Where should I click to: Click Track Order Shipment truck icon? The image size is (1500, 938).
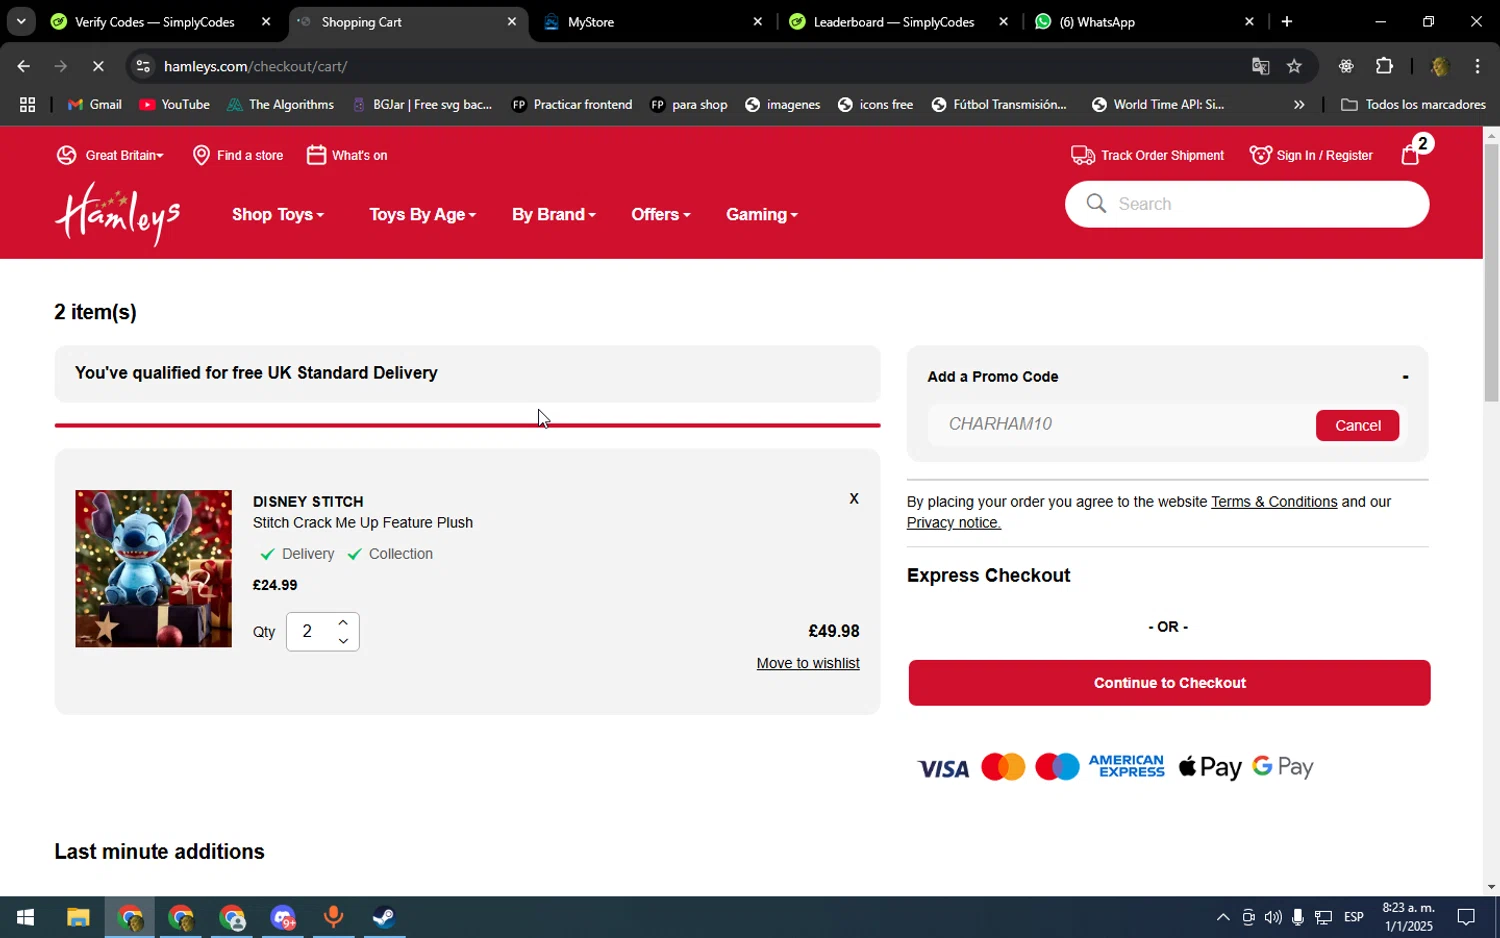coord(1082,155)
